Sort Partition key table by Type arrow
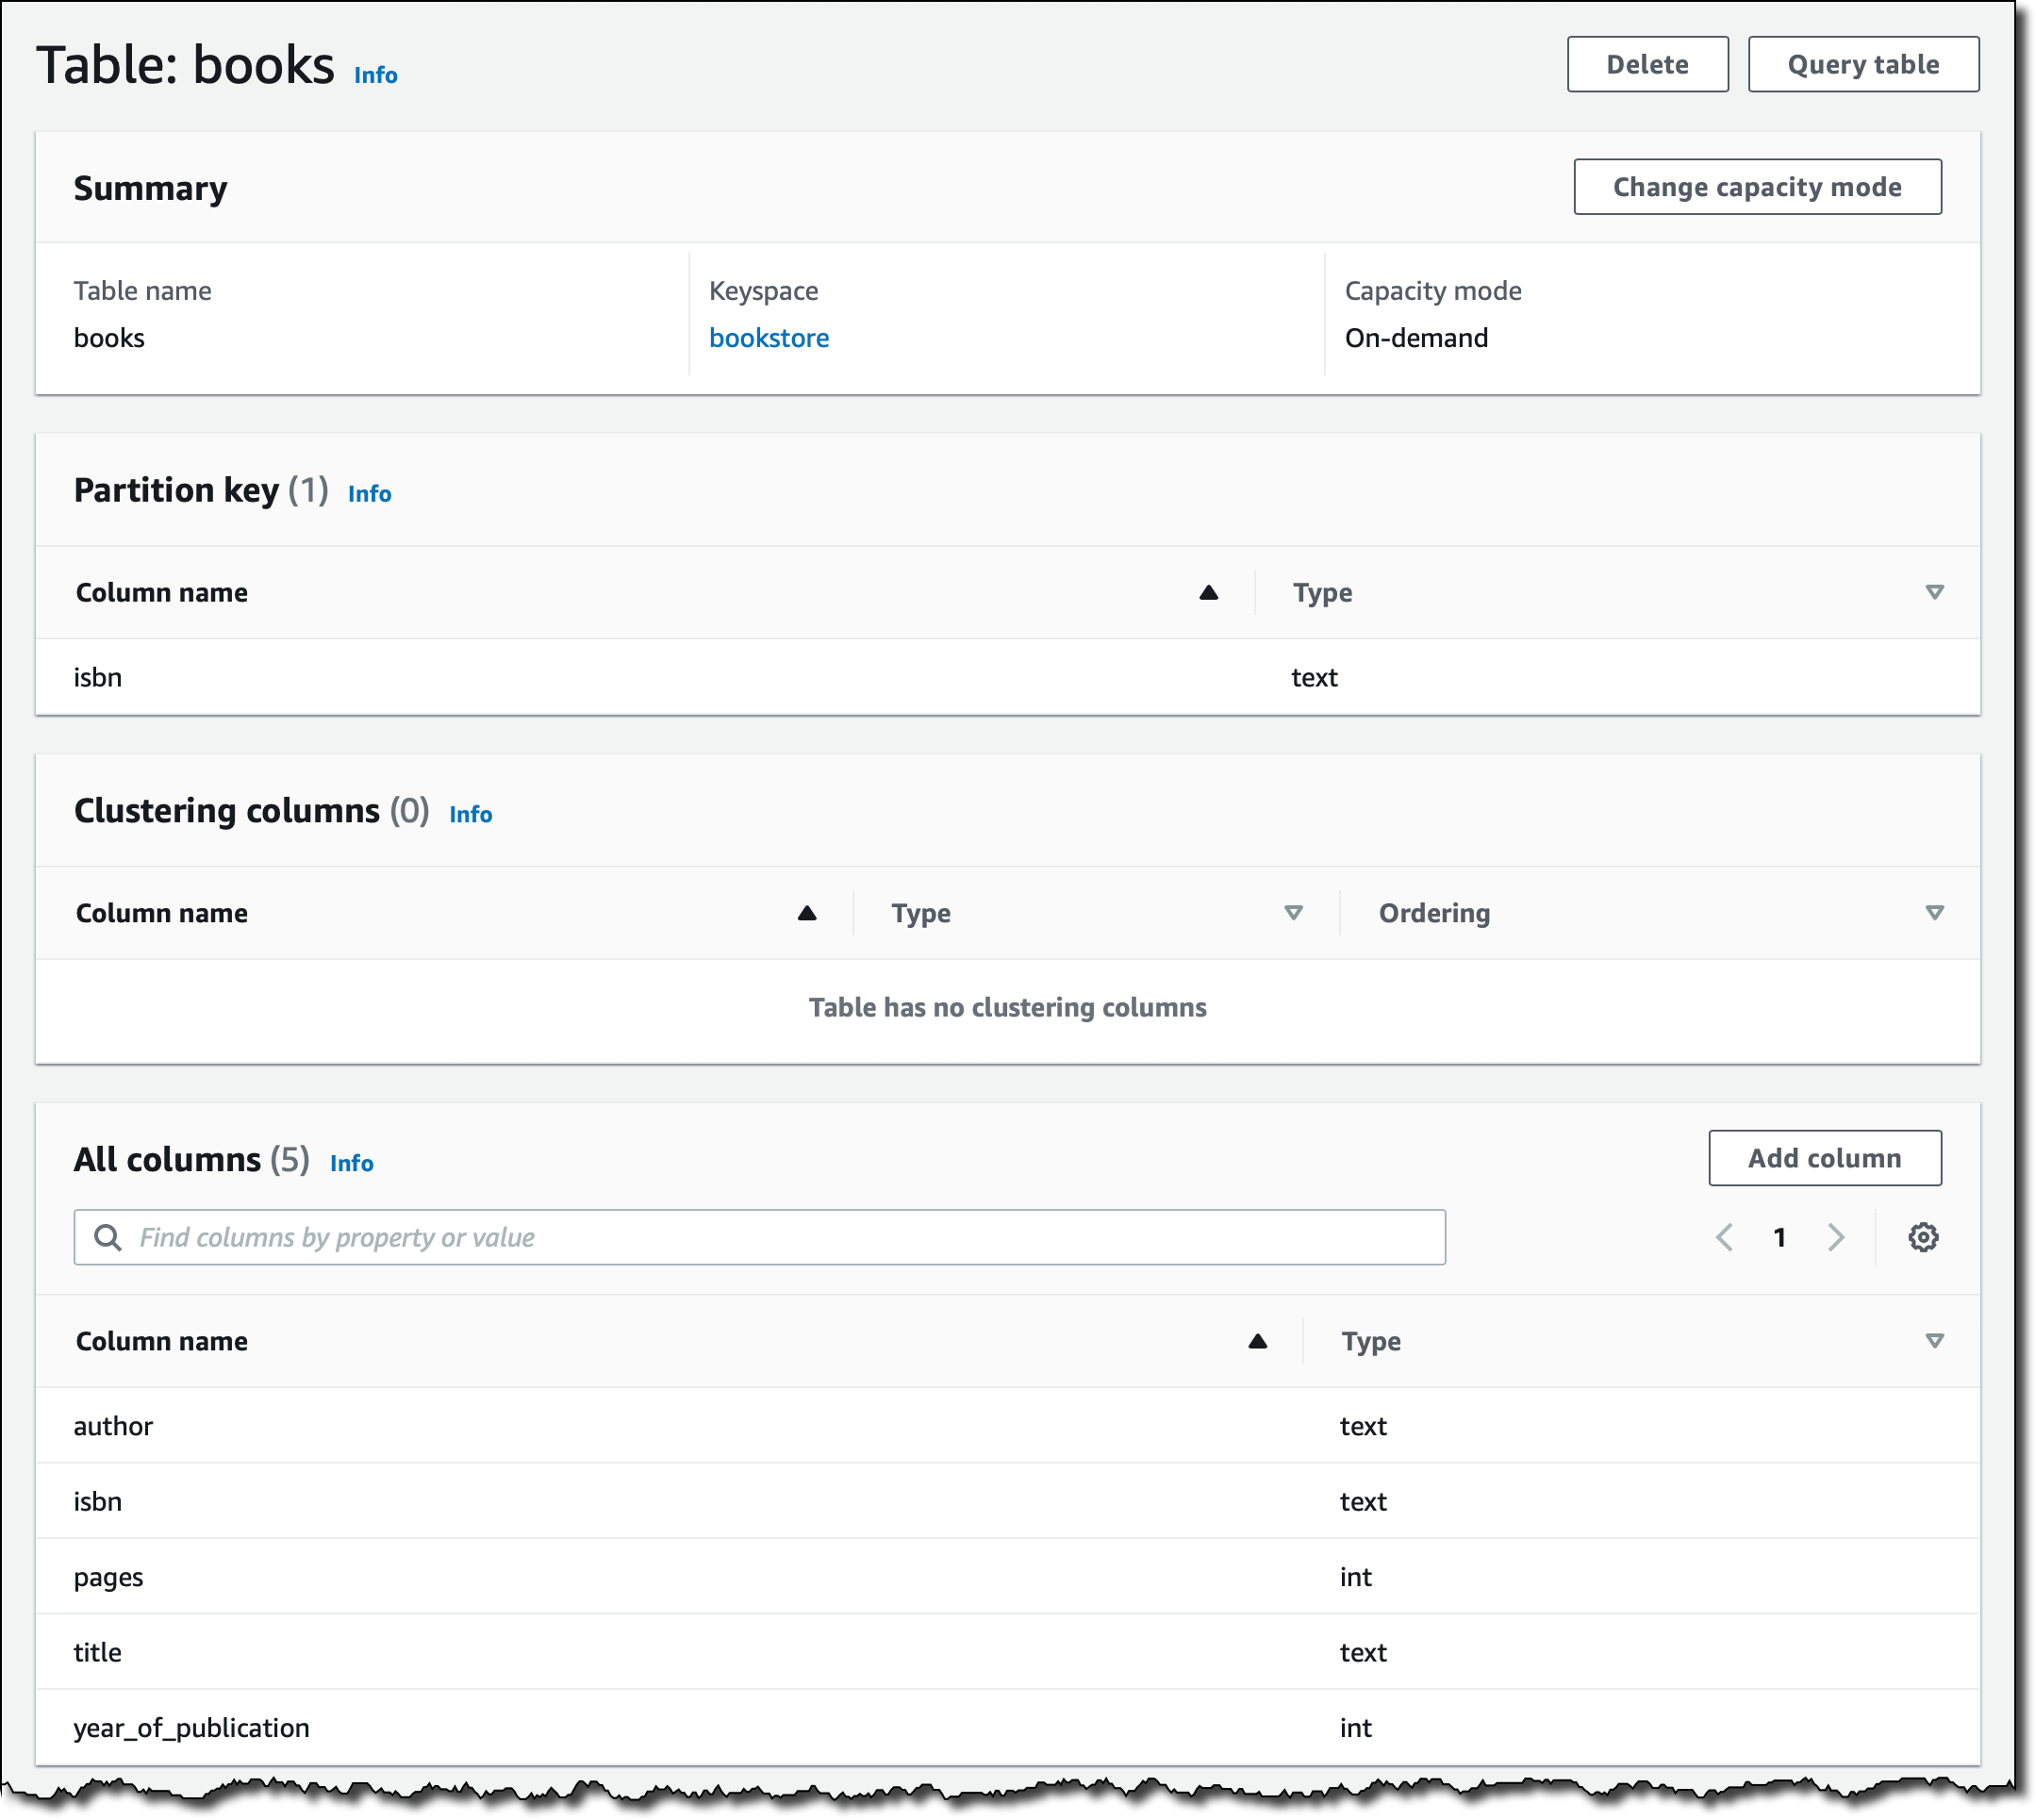This screenshot has width=2035, height=1820. tap(1934, 592)
